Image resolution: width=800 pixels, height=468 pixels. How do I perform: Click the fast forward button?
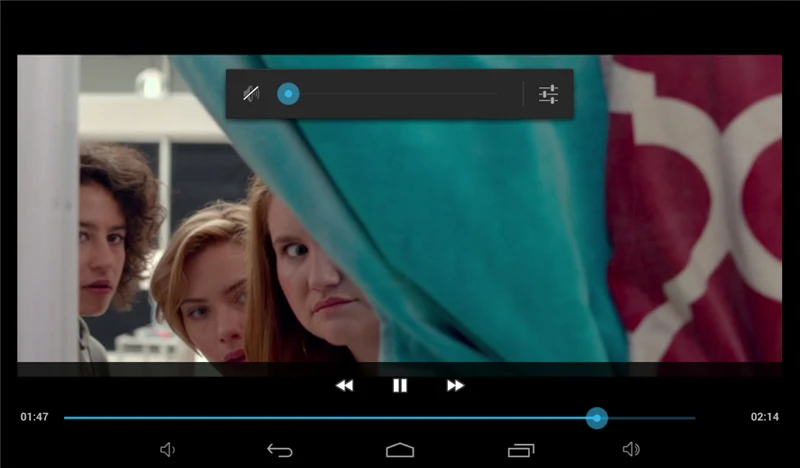point(455,386)
